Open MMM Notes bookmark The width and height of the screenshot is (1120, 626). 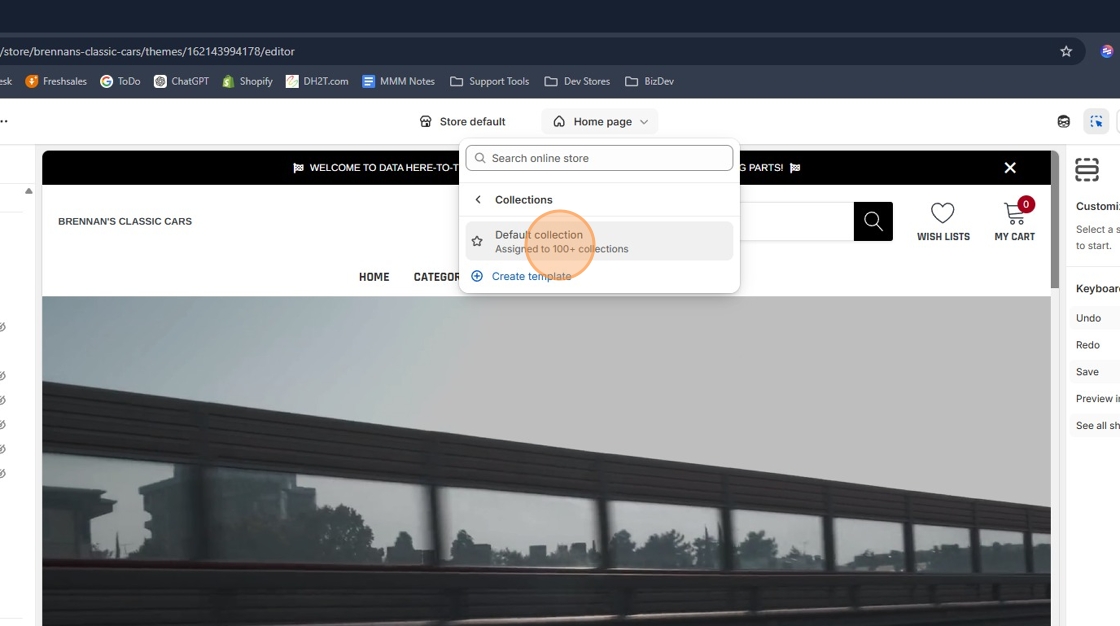pyautogui.click(x=399, y=81)
